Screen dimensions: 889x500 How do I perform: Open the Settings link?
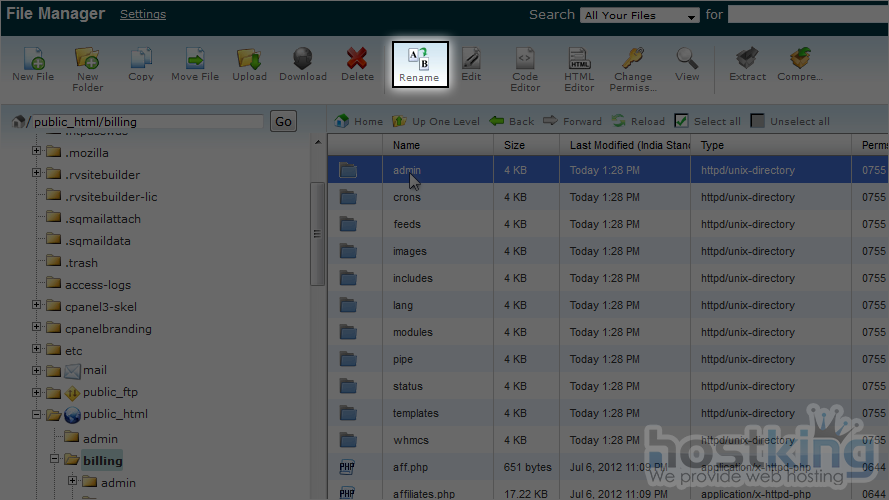(143, 14)
